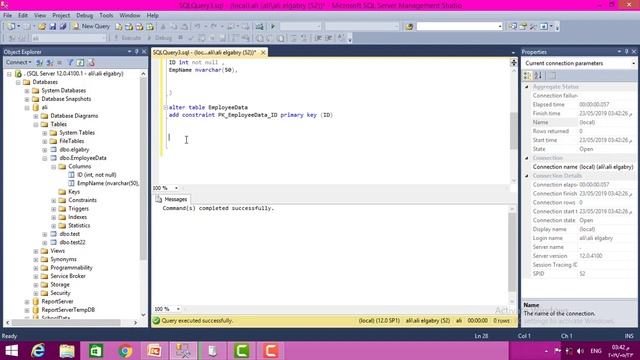Open the available databases dropdown showing ali
640x360 pixels.
(69, 38)
